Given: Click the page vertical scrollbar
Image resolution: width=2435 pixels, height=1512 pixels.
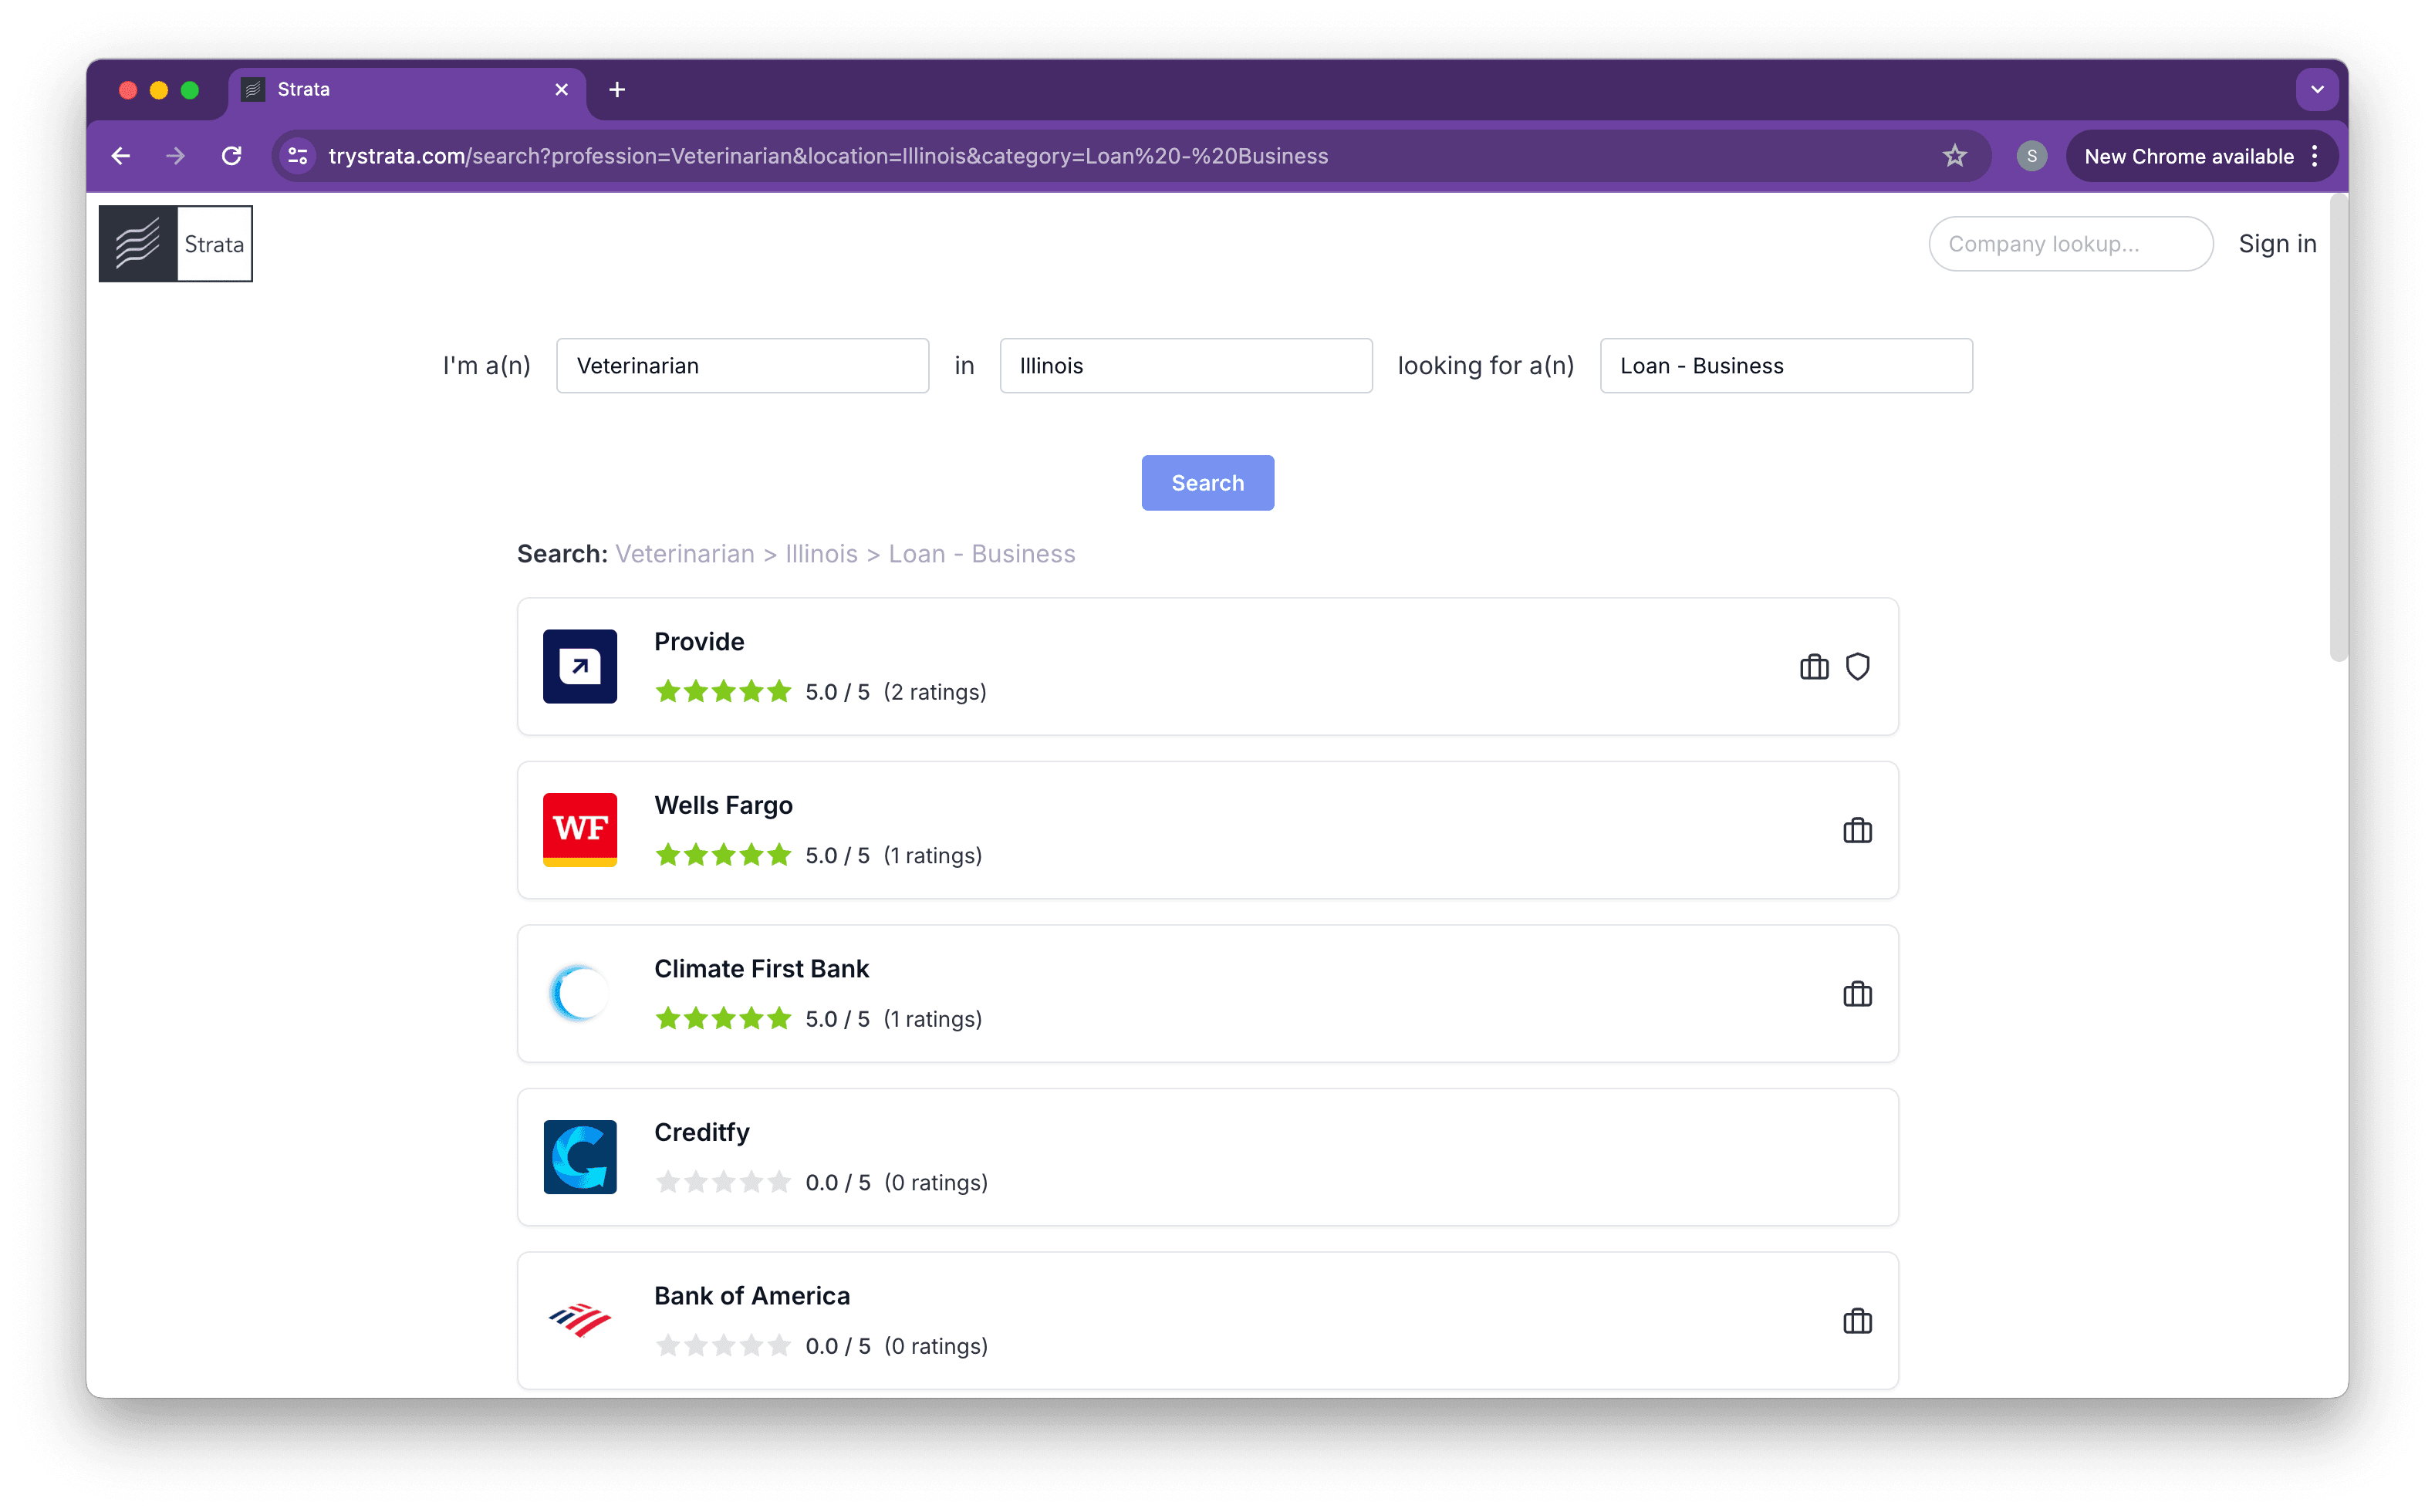Looking at the screenshot, I should (2338, 430).
